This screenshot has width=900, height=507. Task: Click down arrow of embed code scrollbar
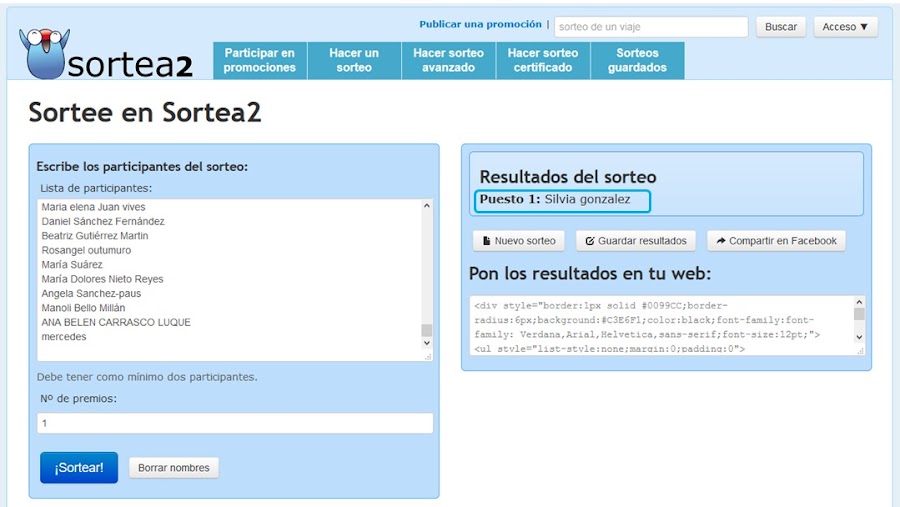(859, 337)
